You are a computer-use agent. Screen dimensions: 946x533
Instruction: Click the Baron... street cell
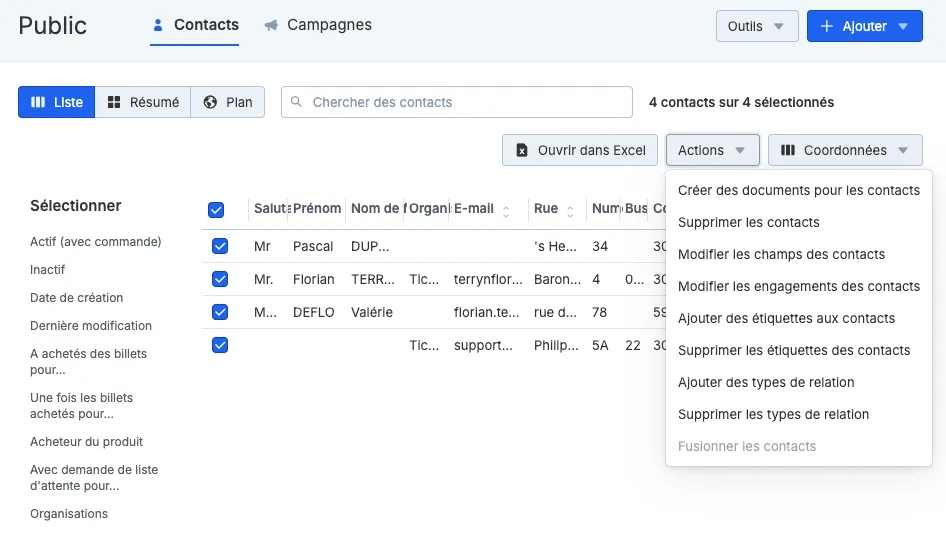tap(557, 279)
